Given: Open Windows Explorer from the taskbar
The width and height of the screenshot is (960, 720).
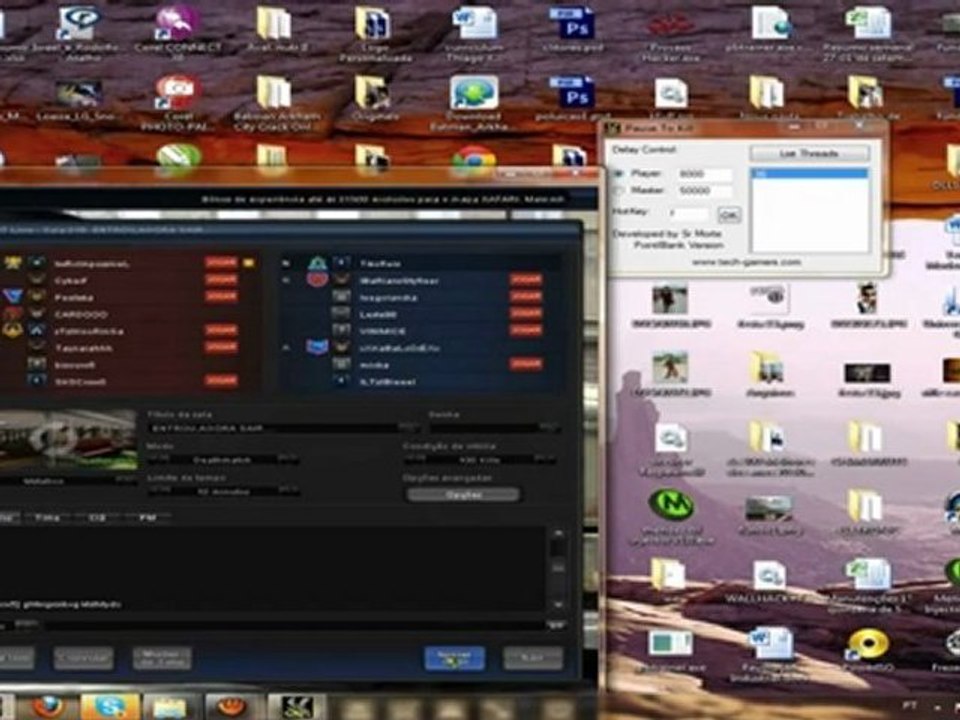Looking at the screenshot, I should tap(170, 708).
